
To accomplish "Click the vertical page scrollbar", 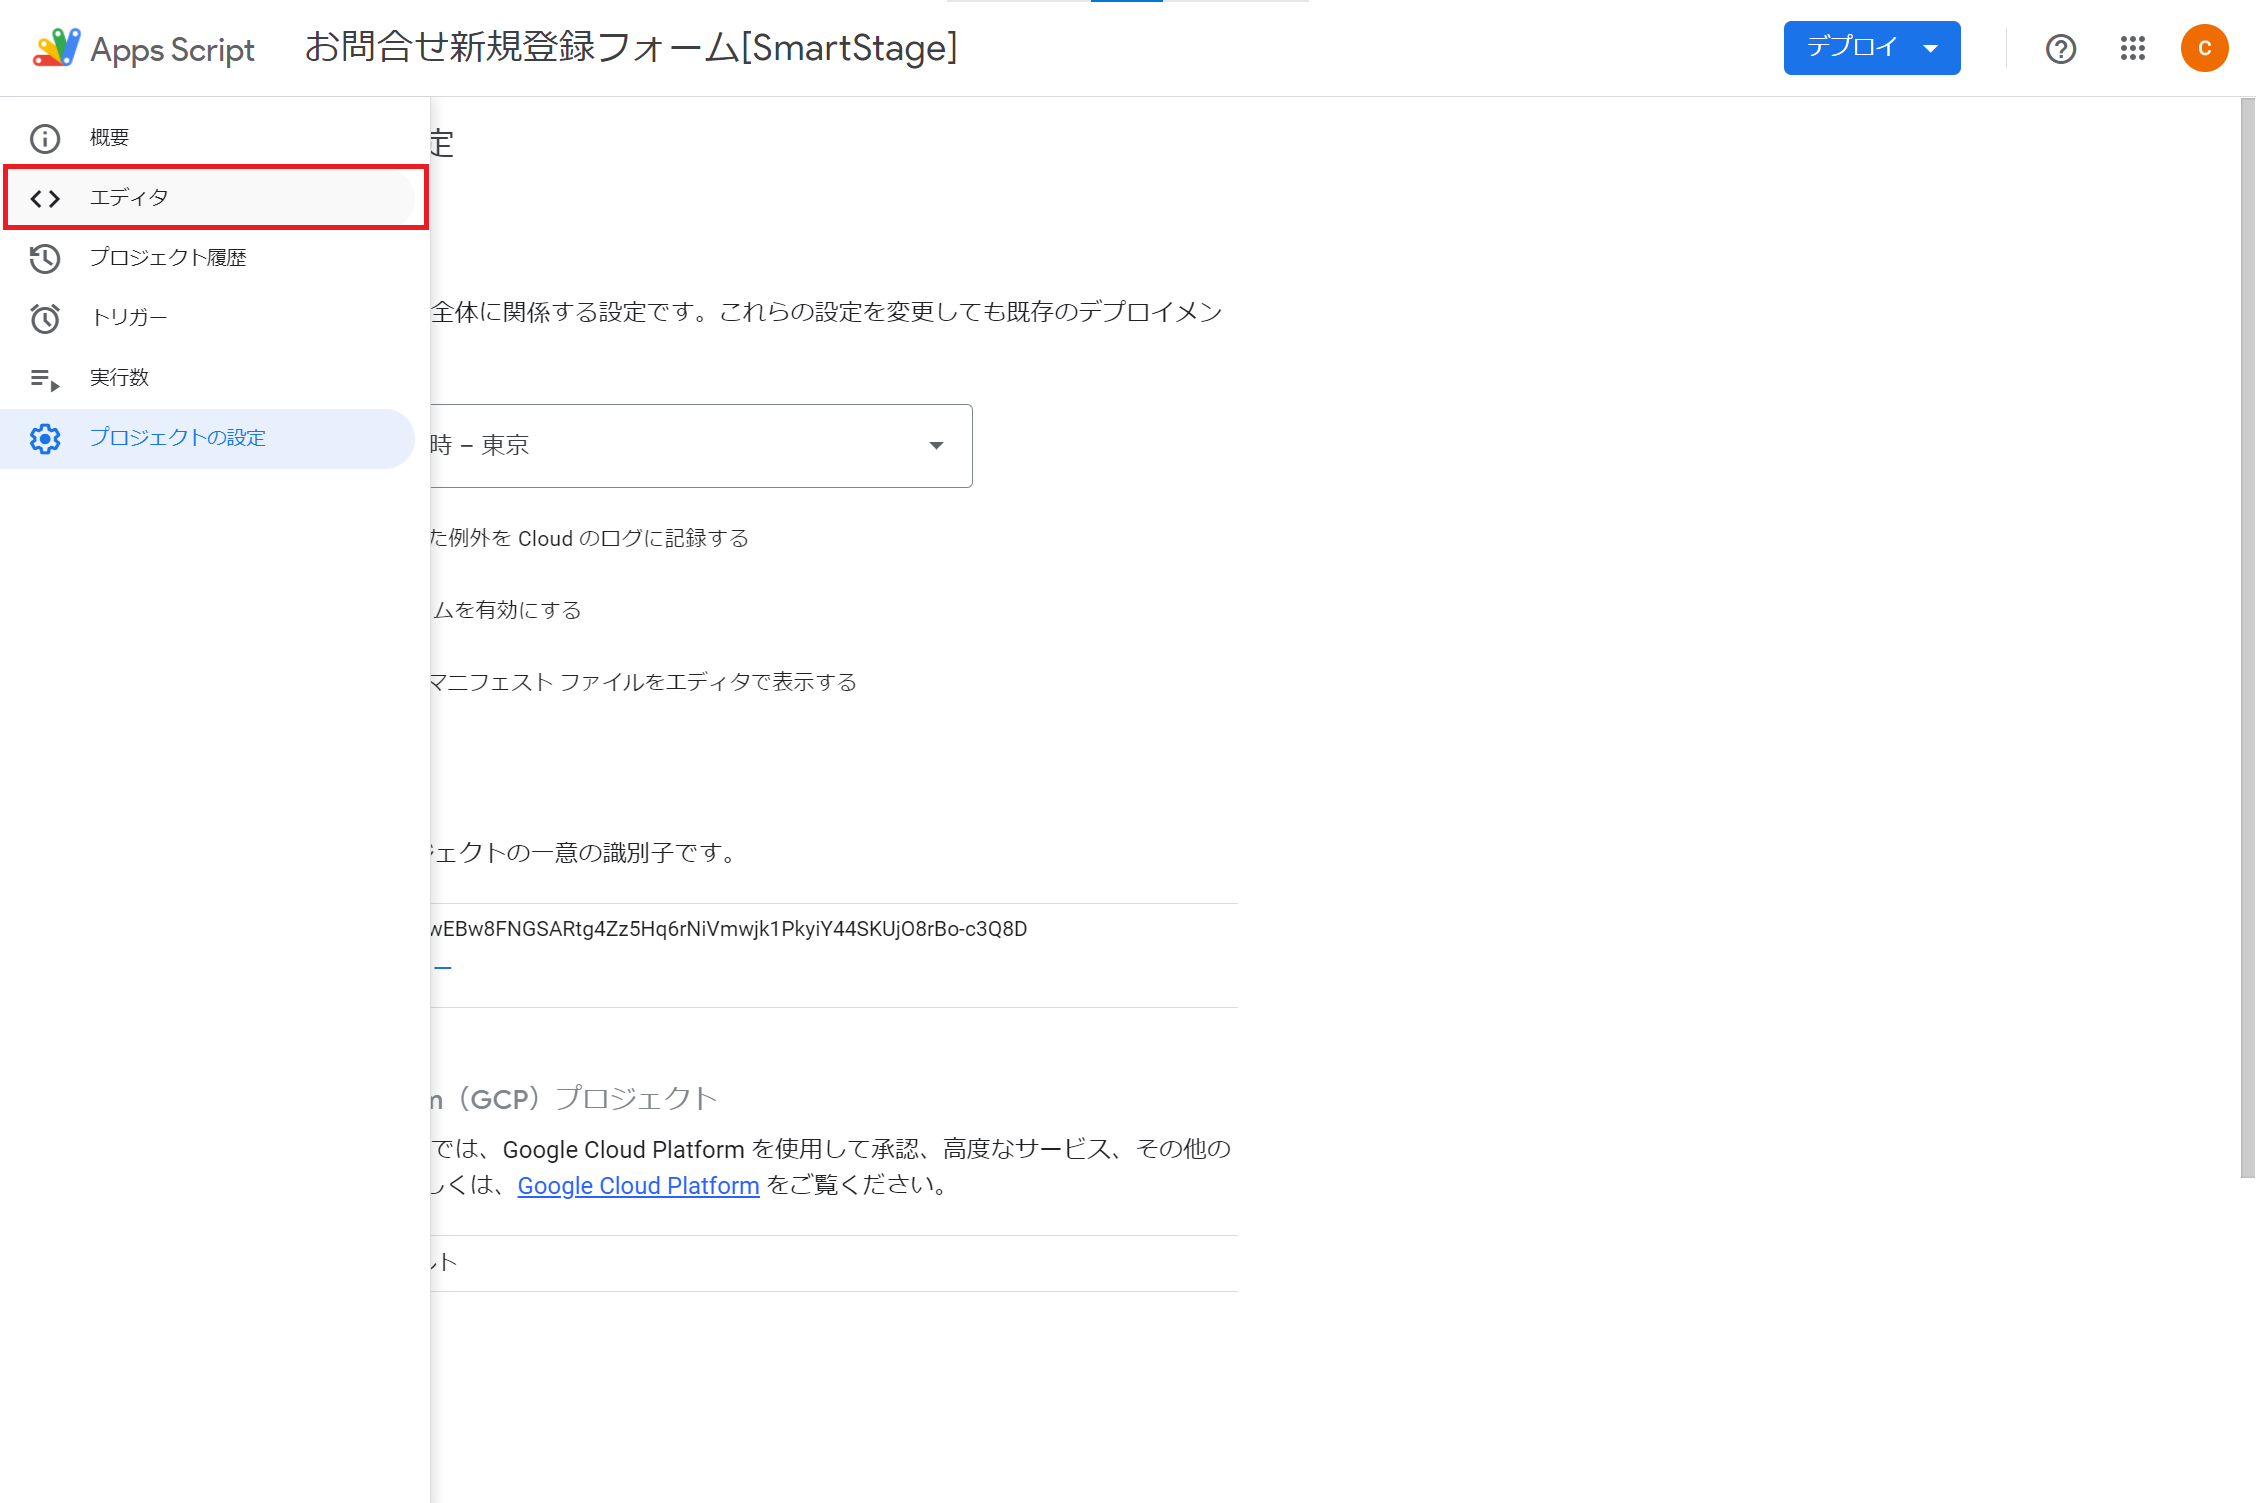I will [2248, 637].
